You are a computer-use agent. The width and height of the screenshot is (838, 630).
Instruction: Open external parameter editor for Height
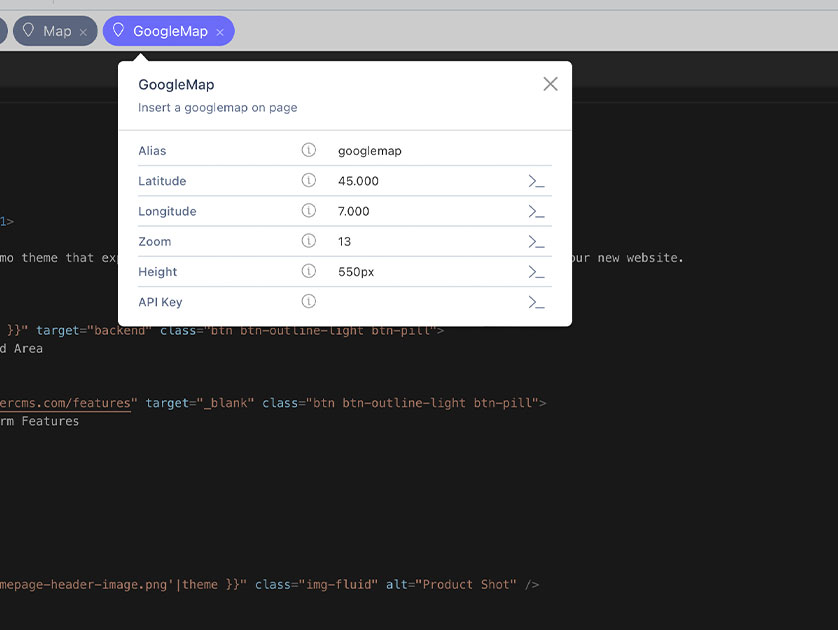pyautogui.click(x=536, y=272)
